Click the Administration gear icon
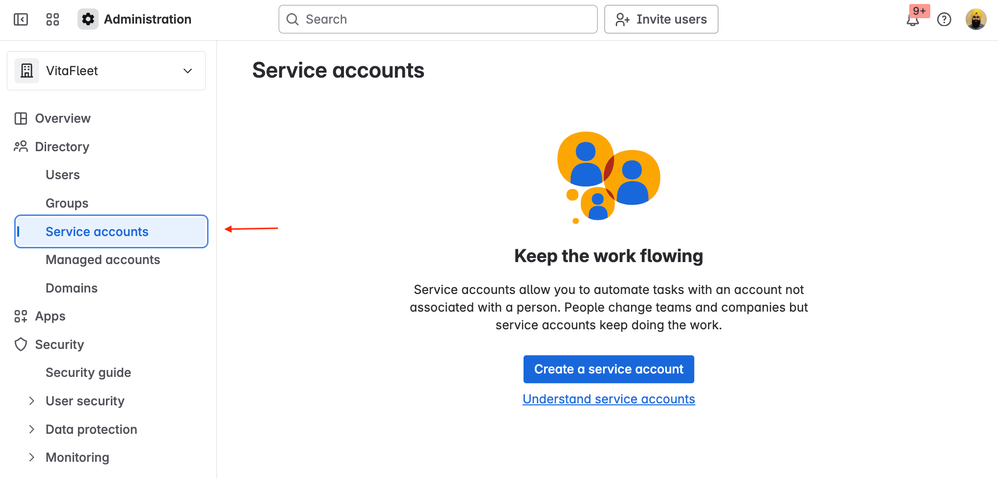 click(88, 19)
